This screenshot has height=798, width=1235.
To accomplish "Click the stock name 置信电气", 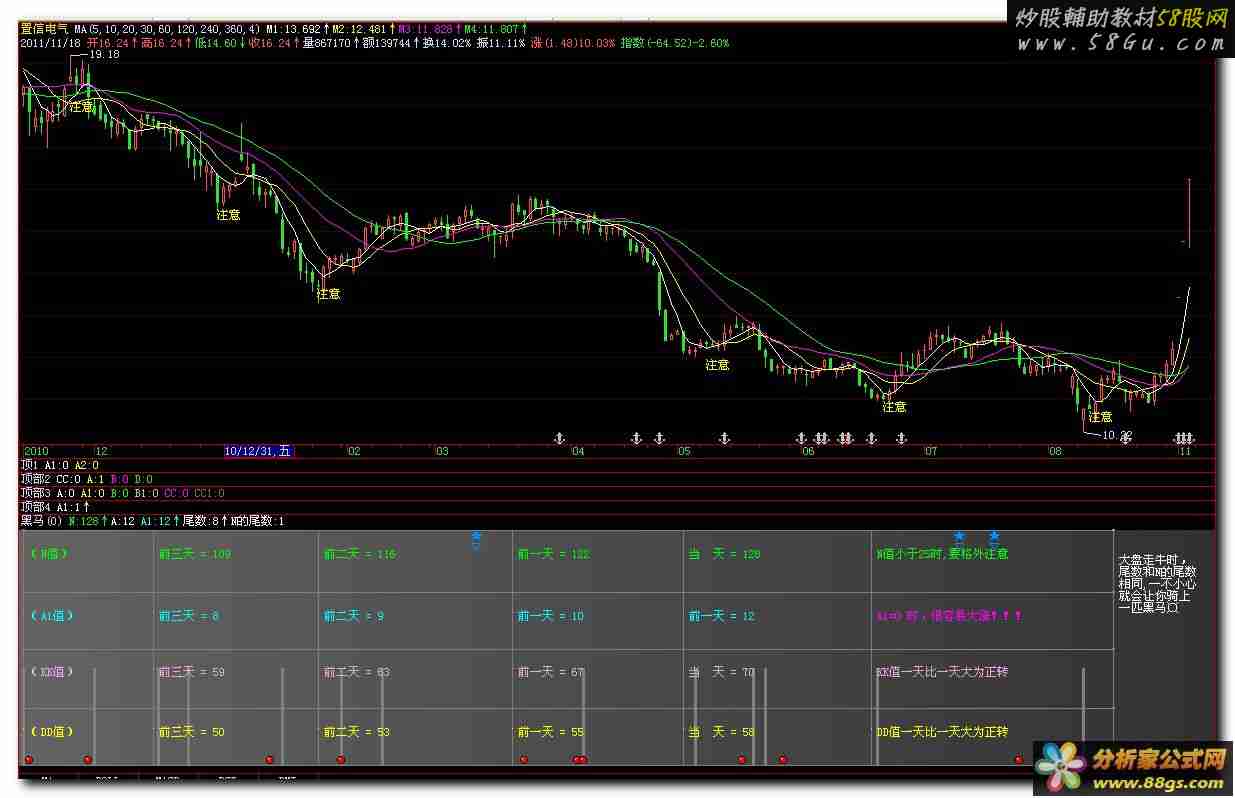I will [x=45, y=29].
